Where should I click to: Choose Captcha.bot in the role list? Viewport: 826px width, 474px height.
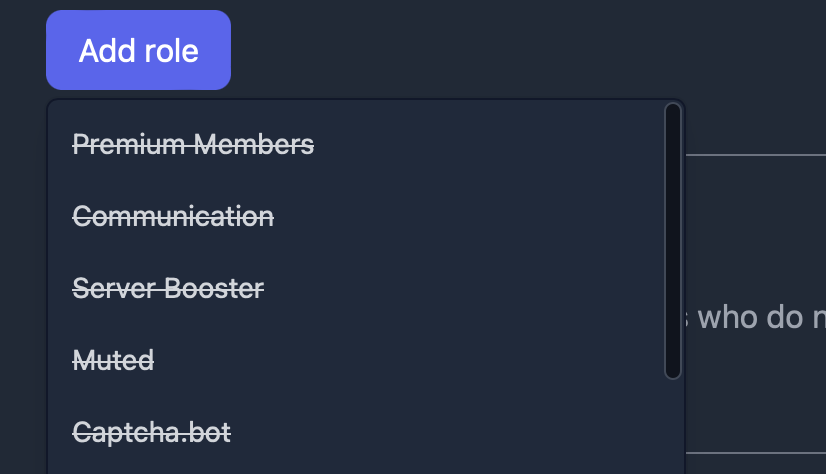pyautogui.click(x=152, y=432)
